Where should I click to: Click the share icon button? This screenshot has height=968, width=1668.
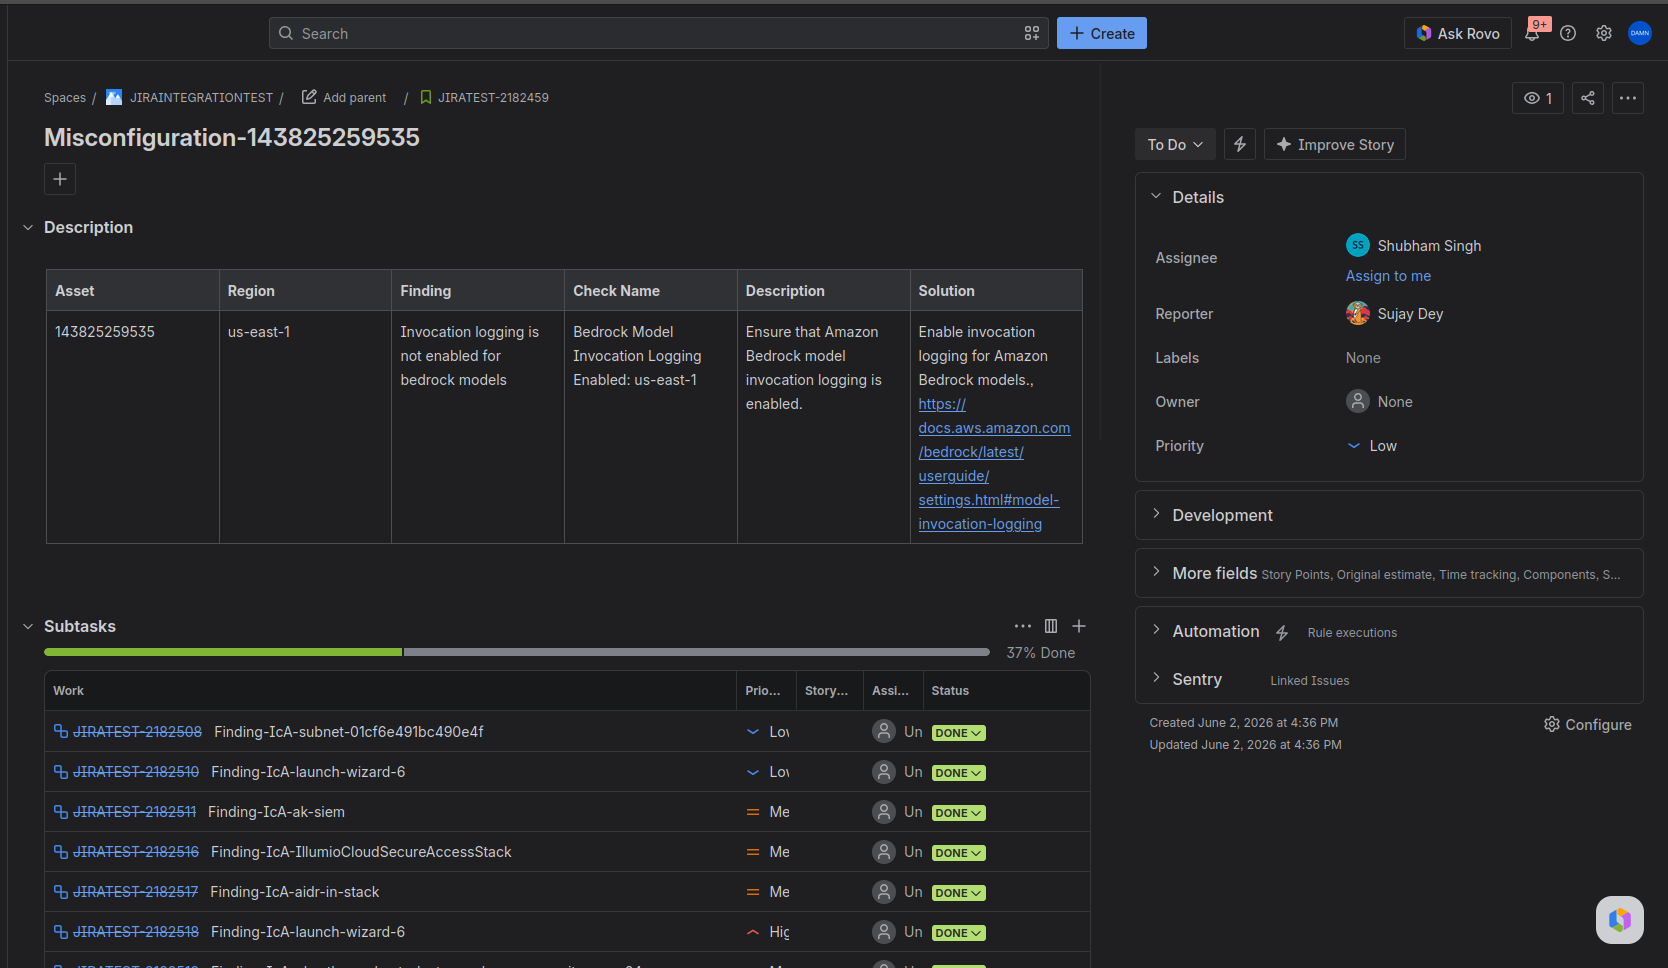tap(1588, 98)
